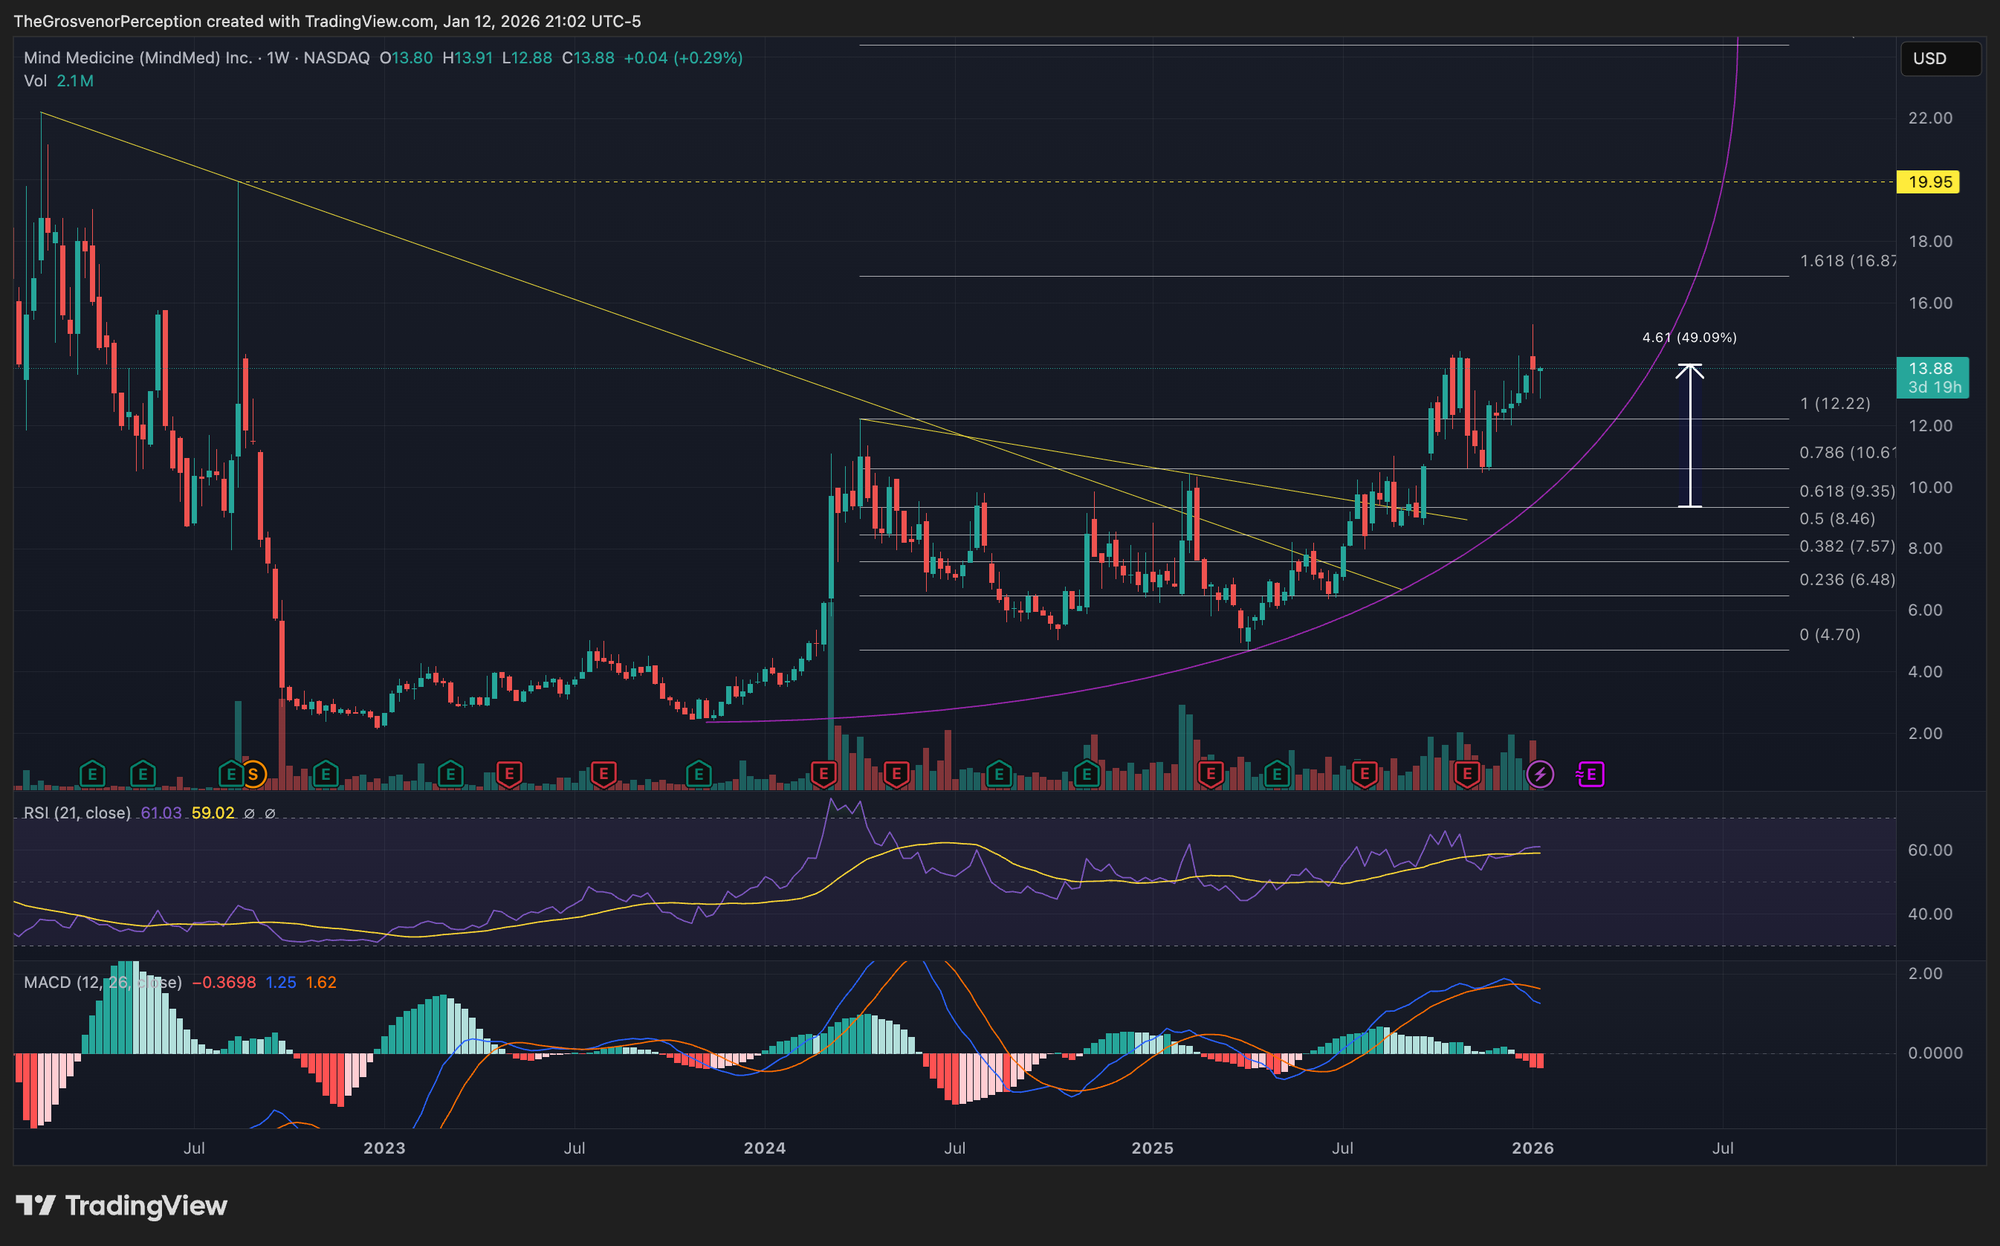Click the yellow 19.95 price label
This screenshot has width=2000, height=1246.
point(1928,182)
